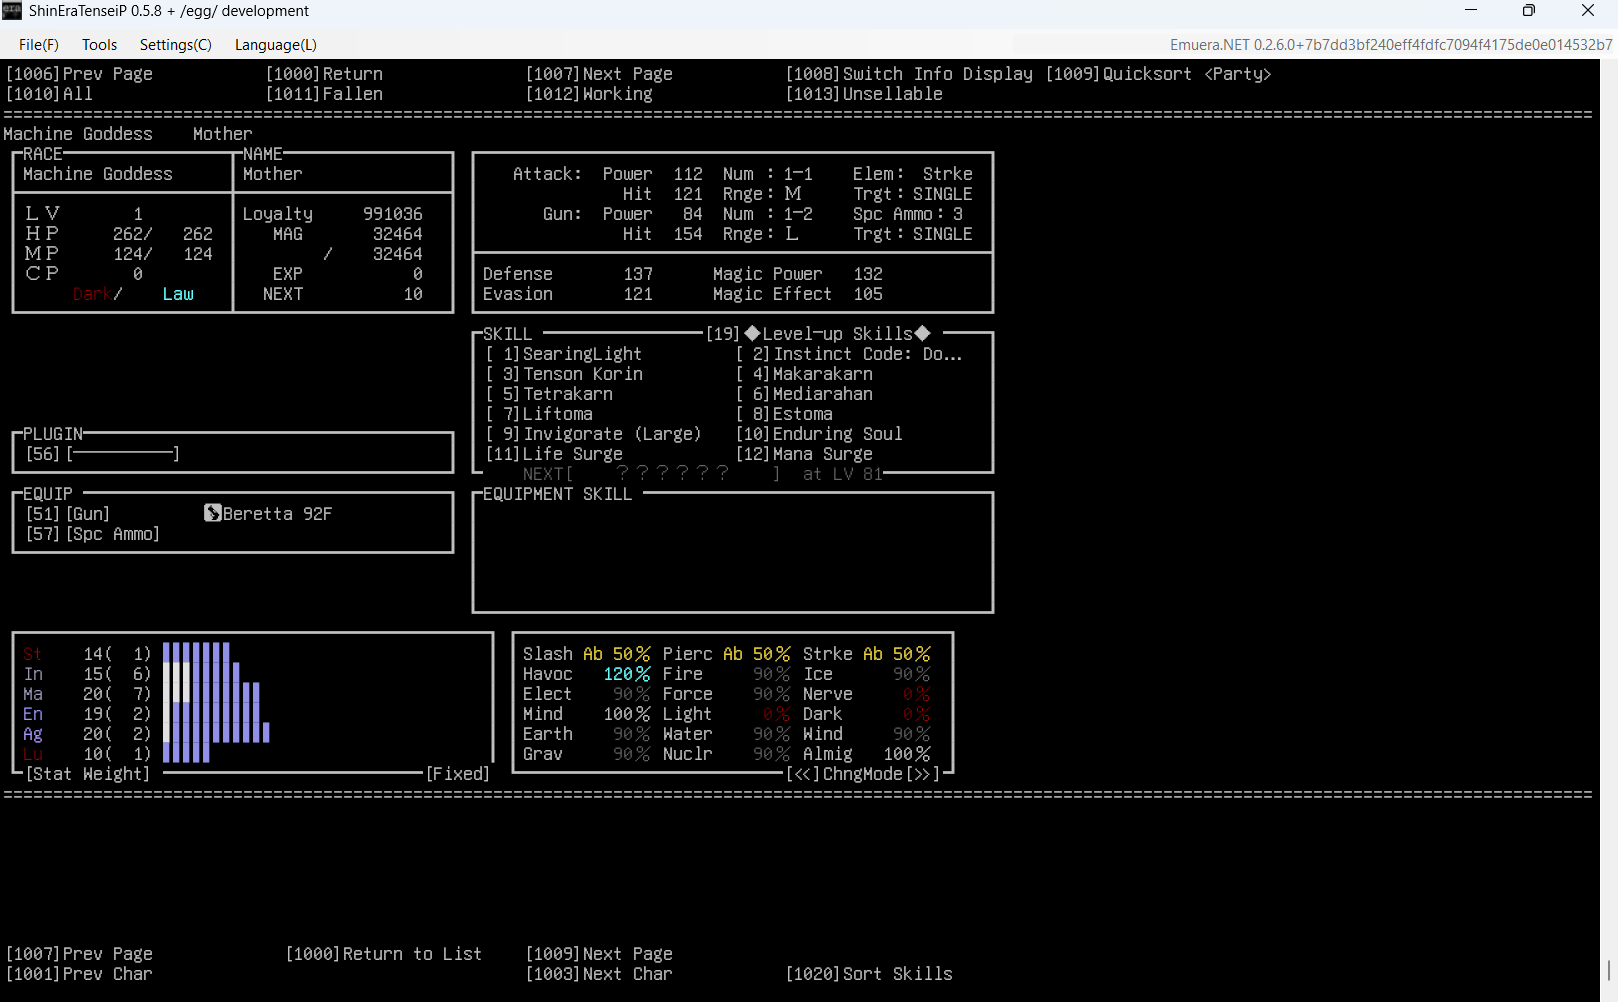Click [1000] Return to List

(x=384, y=954)
